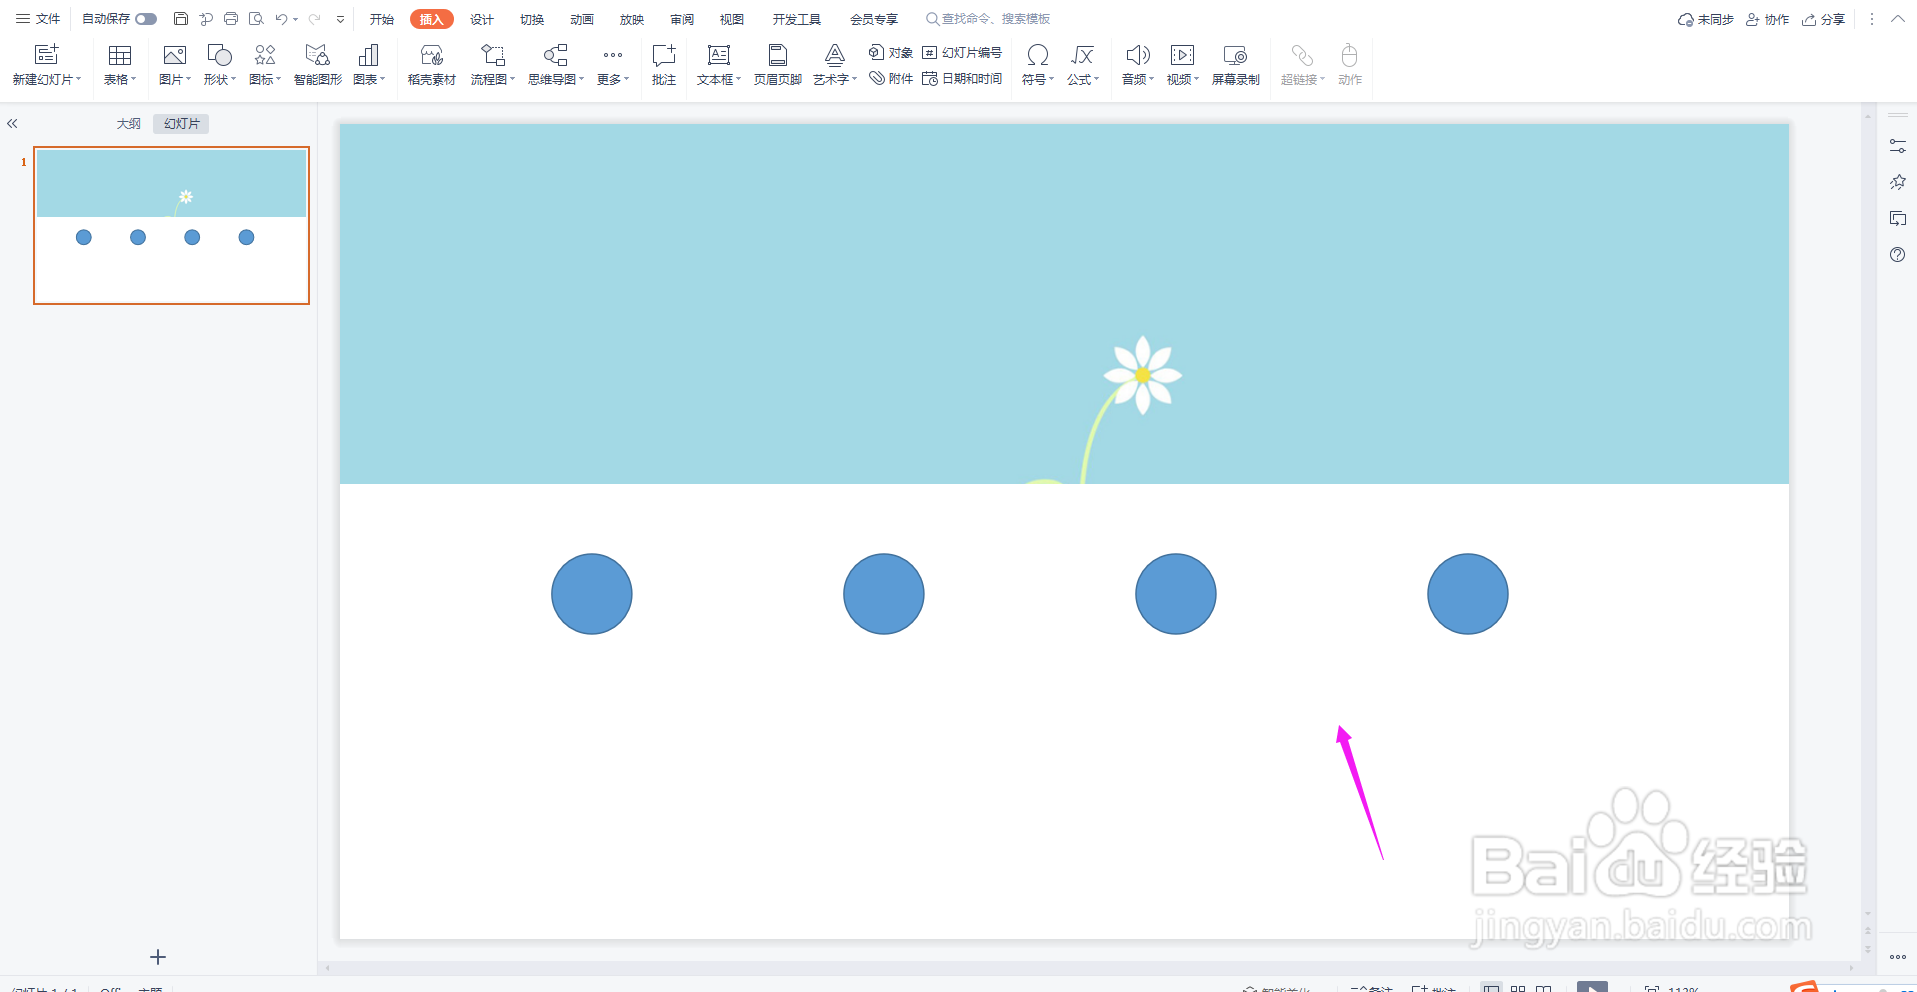Select the first blue circle on the slide

tap(592, 594)
